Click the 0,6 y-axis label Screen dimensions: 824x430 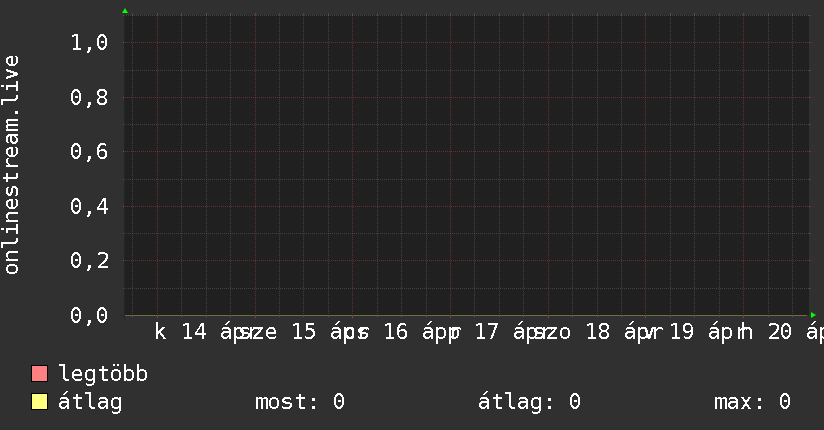tap(89, 152)
